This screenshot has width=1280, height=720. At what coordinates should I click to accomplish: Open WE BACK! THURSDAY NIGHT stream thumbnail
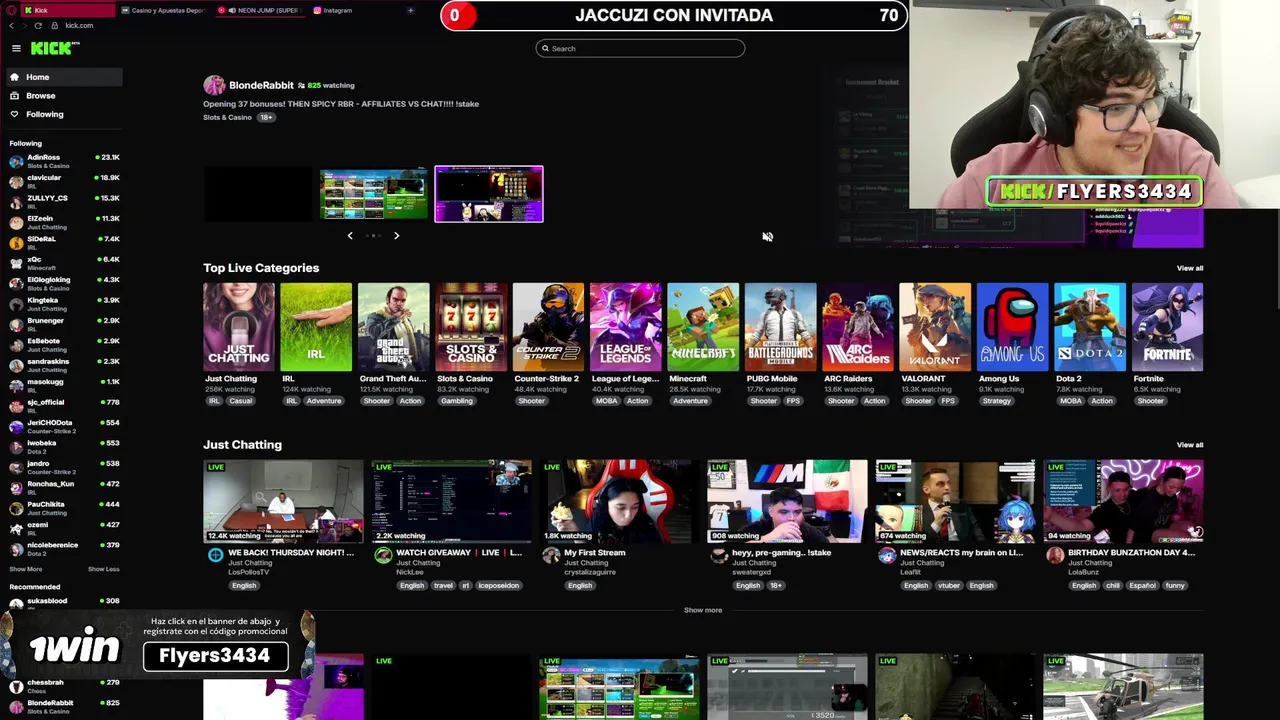(283, 501)
